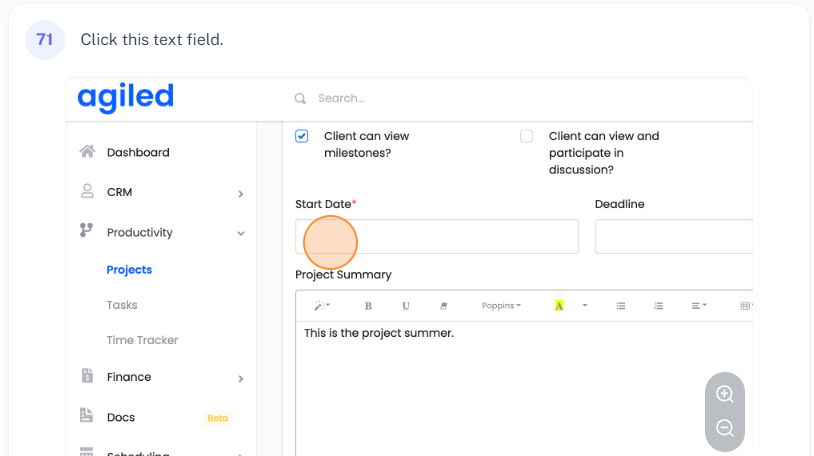Open the magic wand style dropdown
This screenshot has height=456, width=814.
pos(322,306)
